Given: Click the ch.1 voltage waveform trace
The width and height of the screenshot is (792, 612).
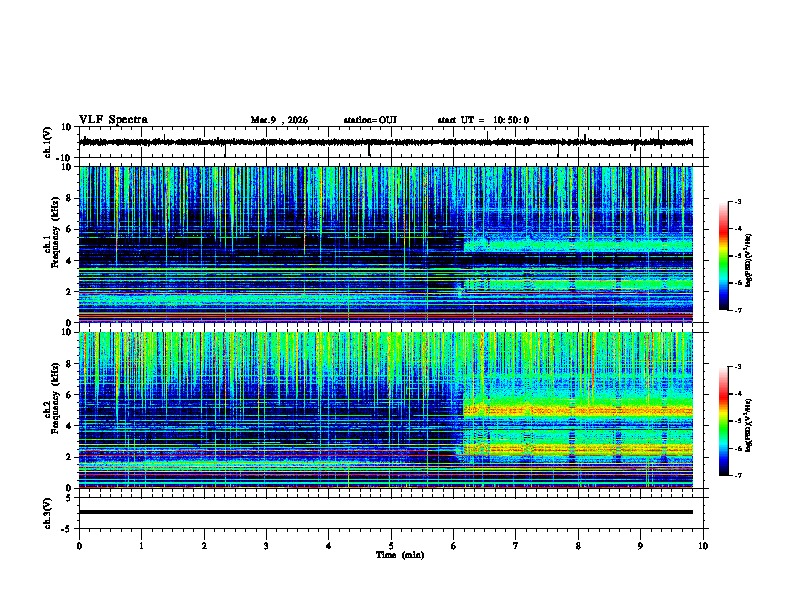Looking at the screenshot, I should (385, 142).
